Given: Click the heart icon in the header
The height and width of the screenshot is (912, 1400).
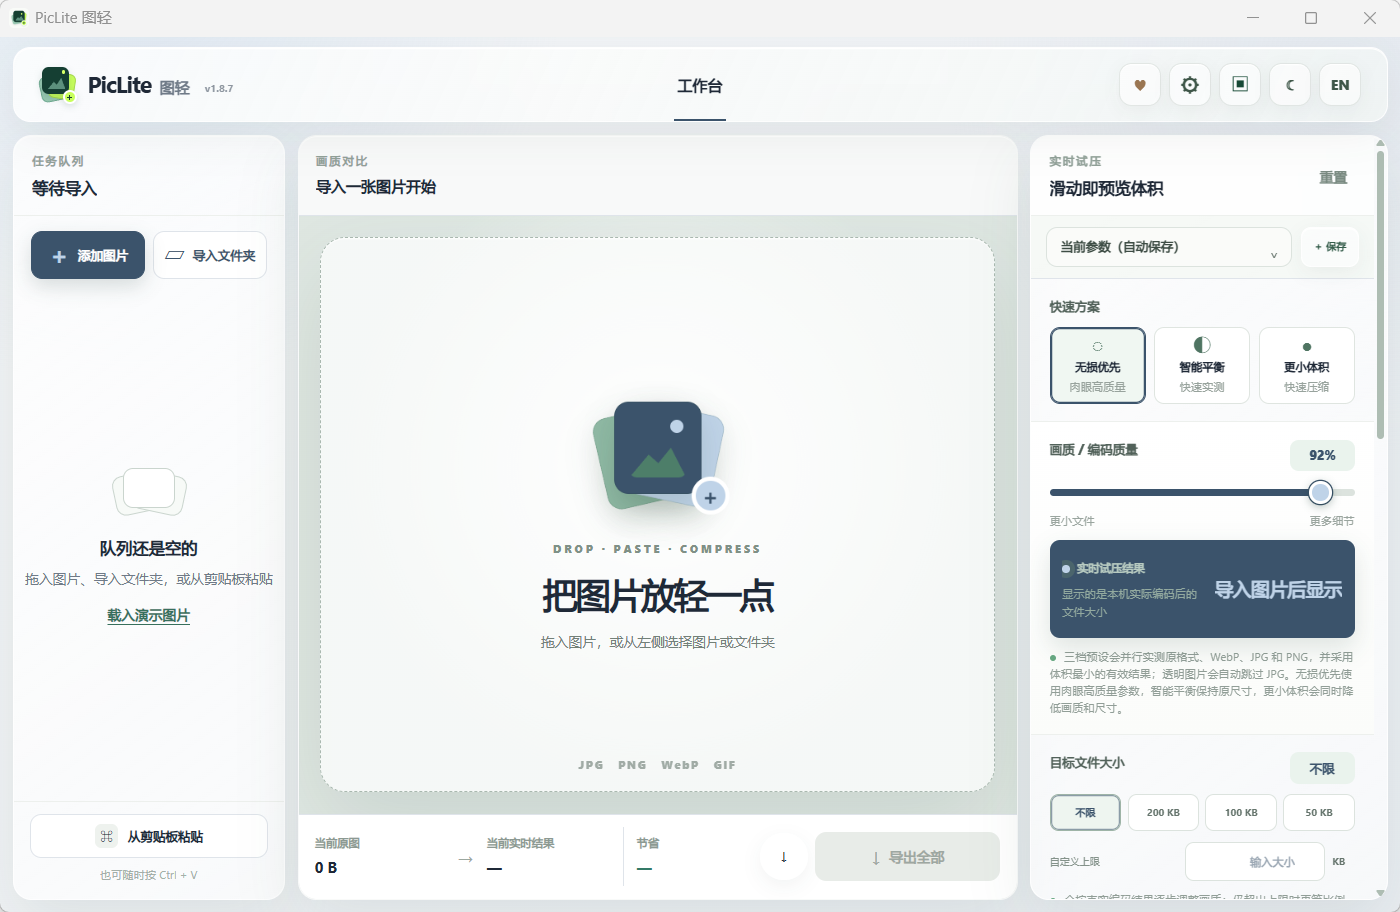Looking at the screenshot, I should pyautogui.click(x=1140, y=85).
